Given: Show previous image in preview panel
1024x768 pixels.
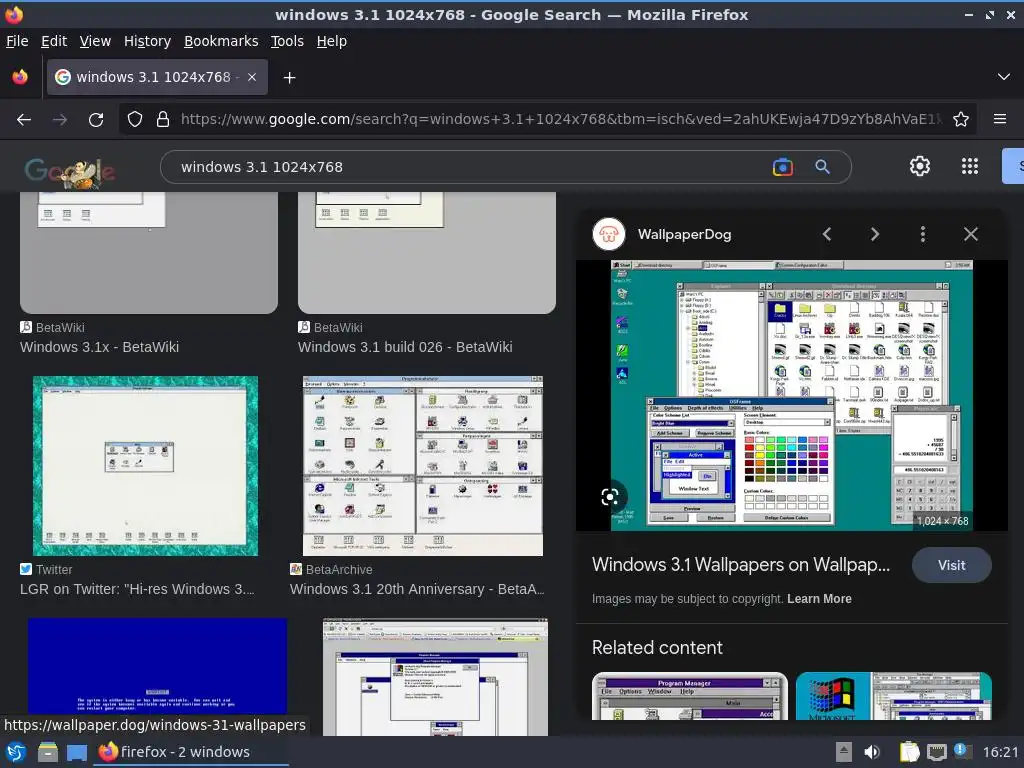Looking at the screenshot, I should [x=827, y=234].
